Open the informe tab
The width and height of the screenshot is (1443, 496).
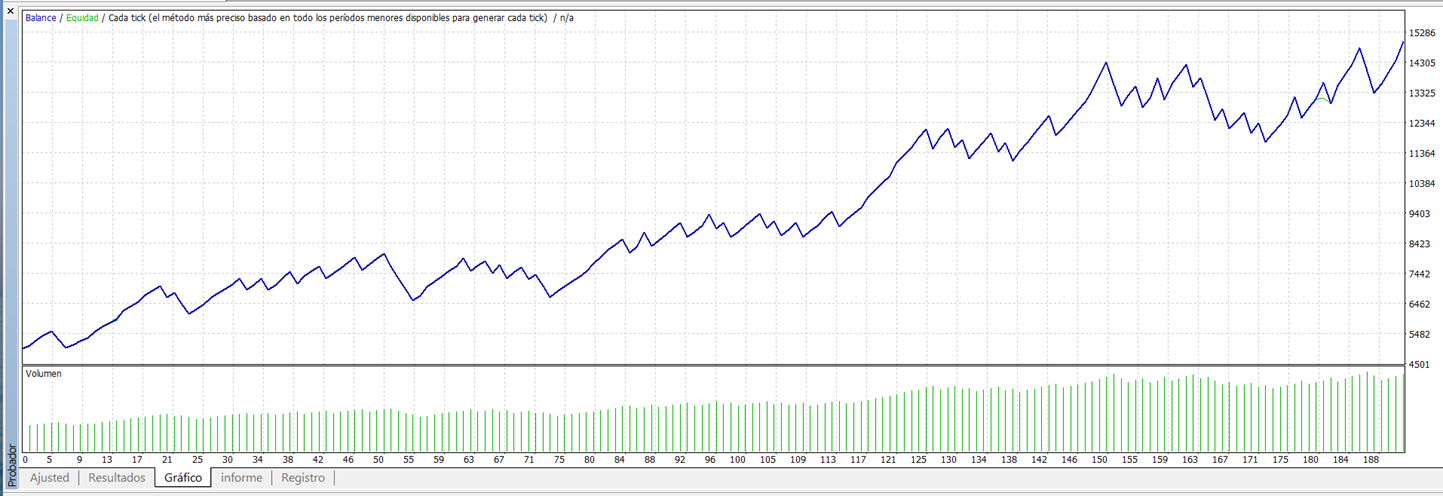coord(241,478)
